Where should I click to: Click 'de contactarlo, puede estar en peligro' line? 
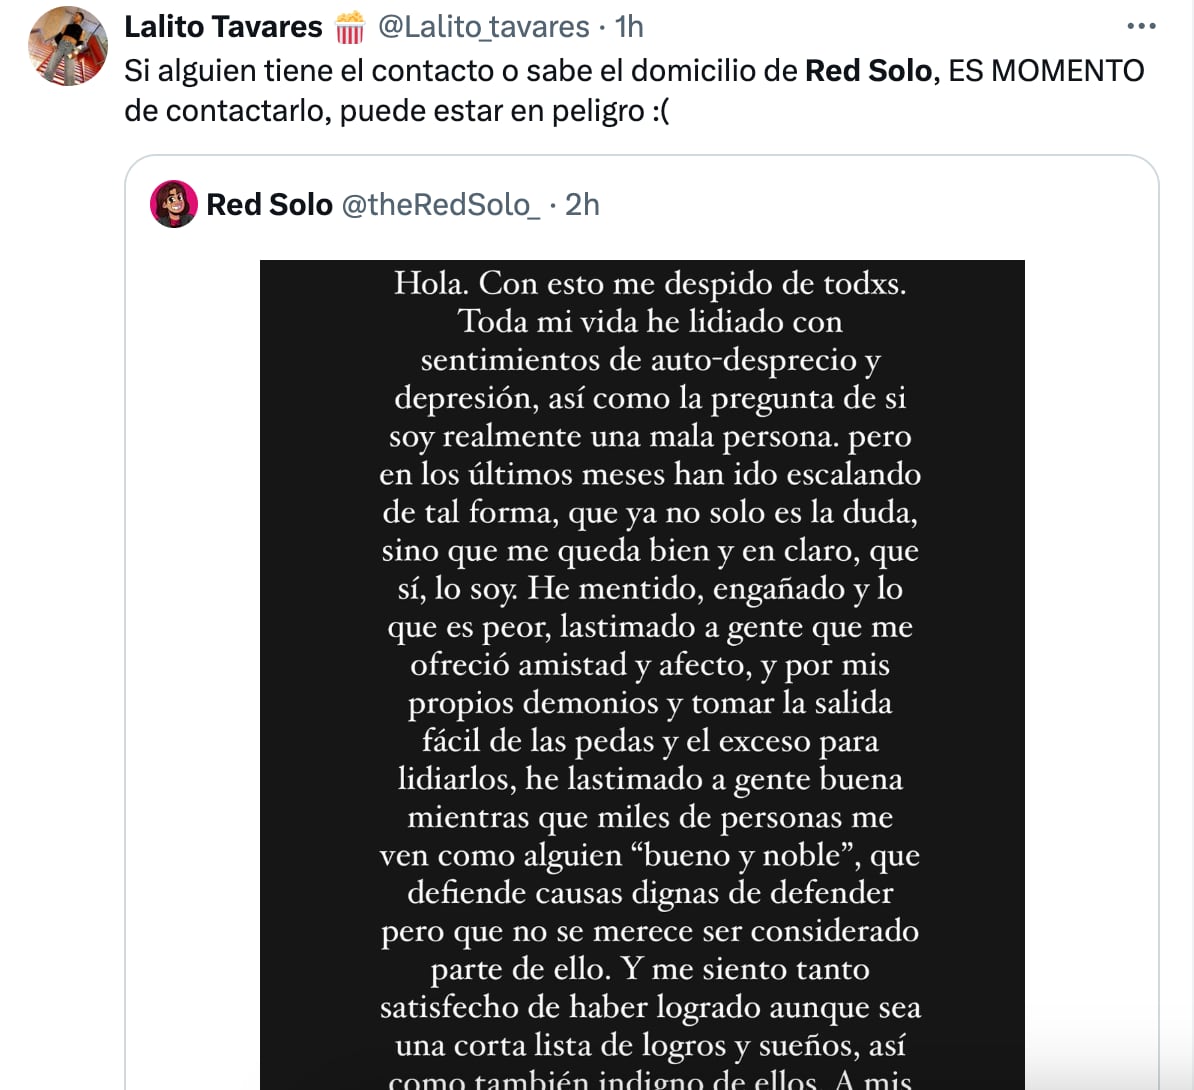click(396, 111)
